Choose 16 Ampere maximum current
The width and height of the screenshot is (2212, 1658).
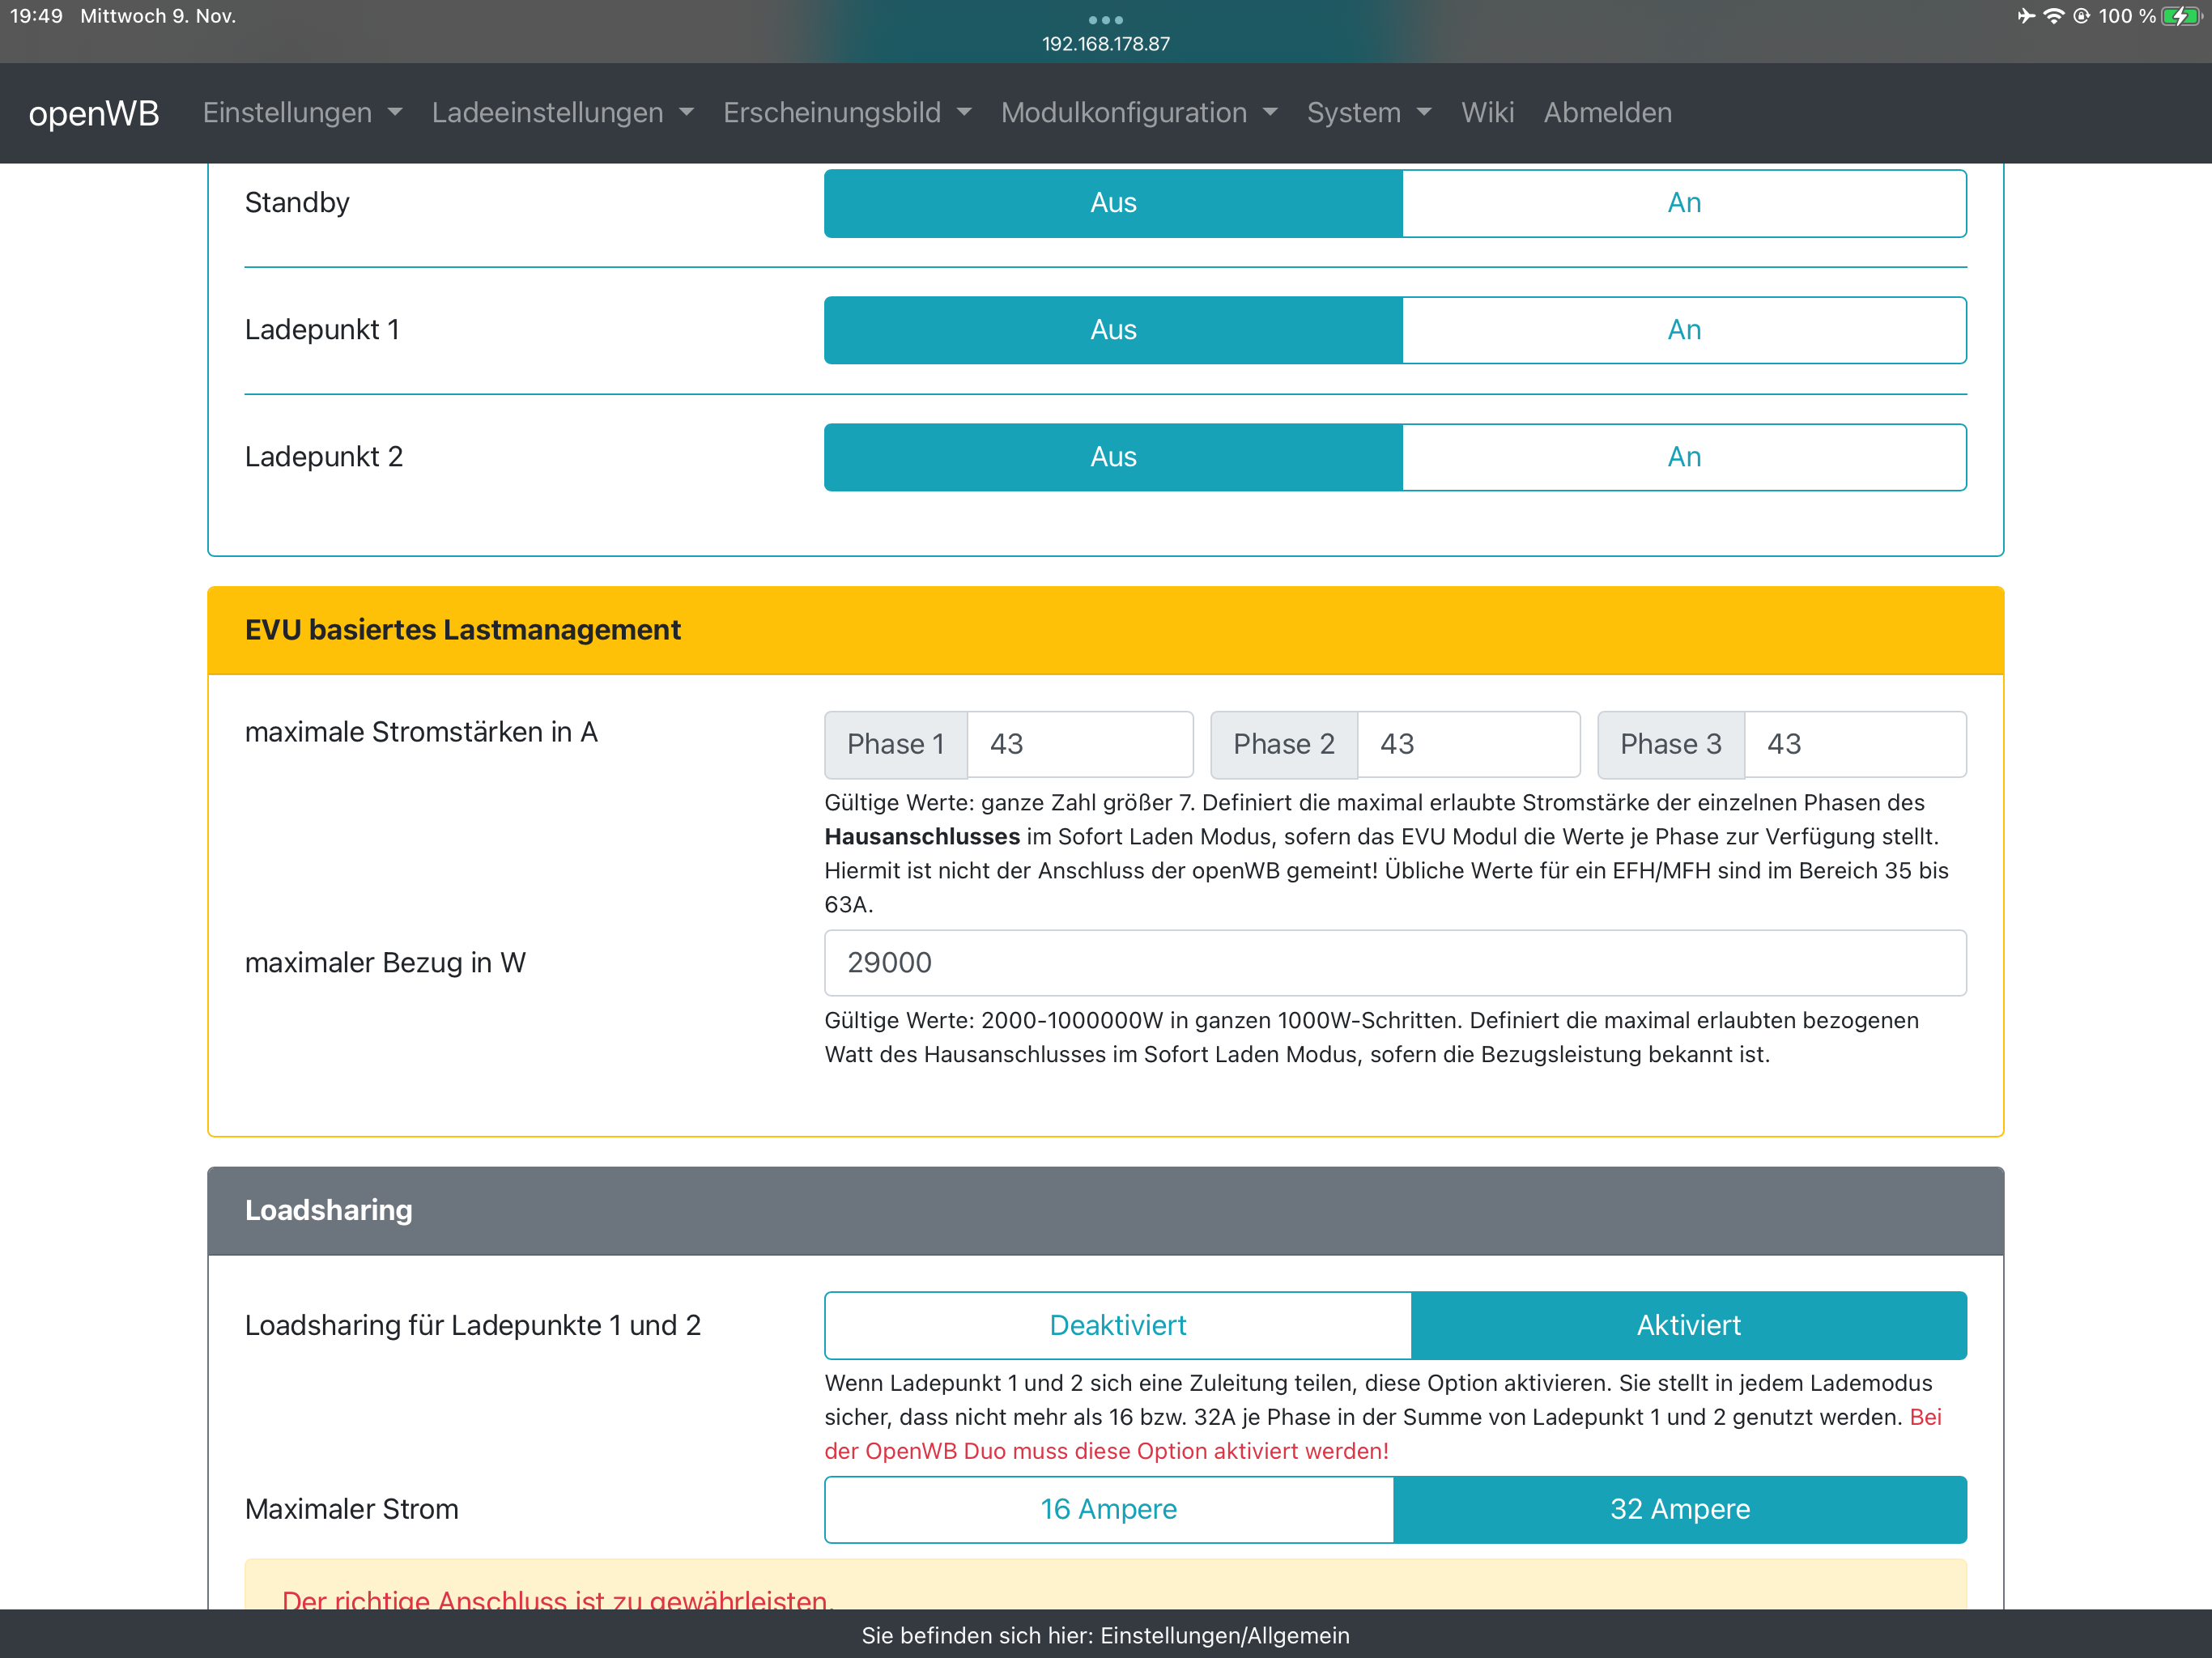point(1108,1509)
